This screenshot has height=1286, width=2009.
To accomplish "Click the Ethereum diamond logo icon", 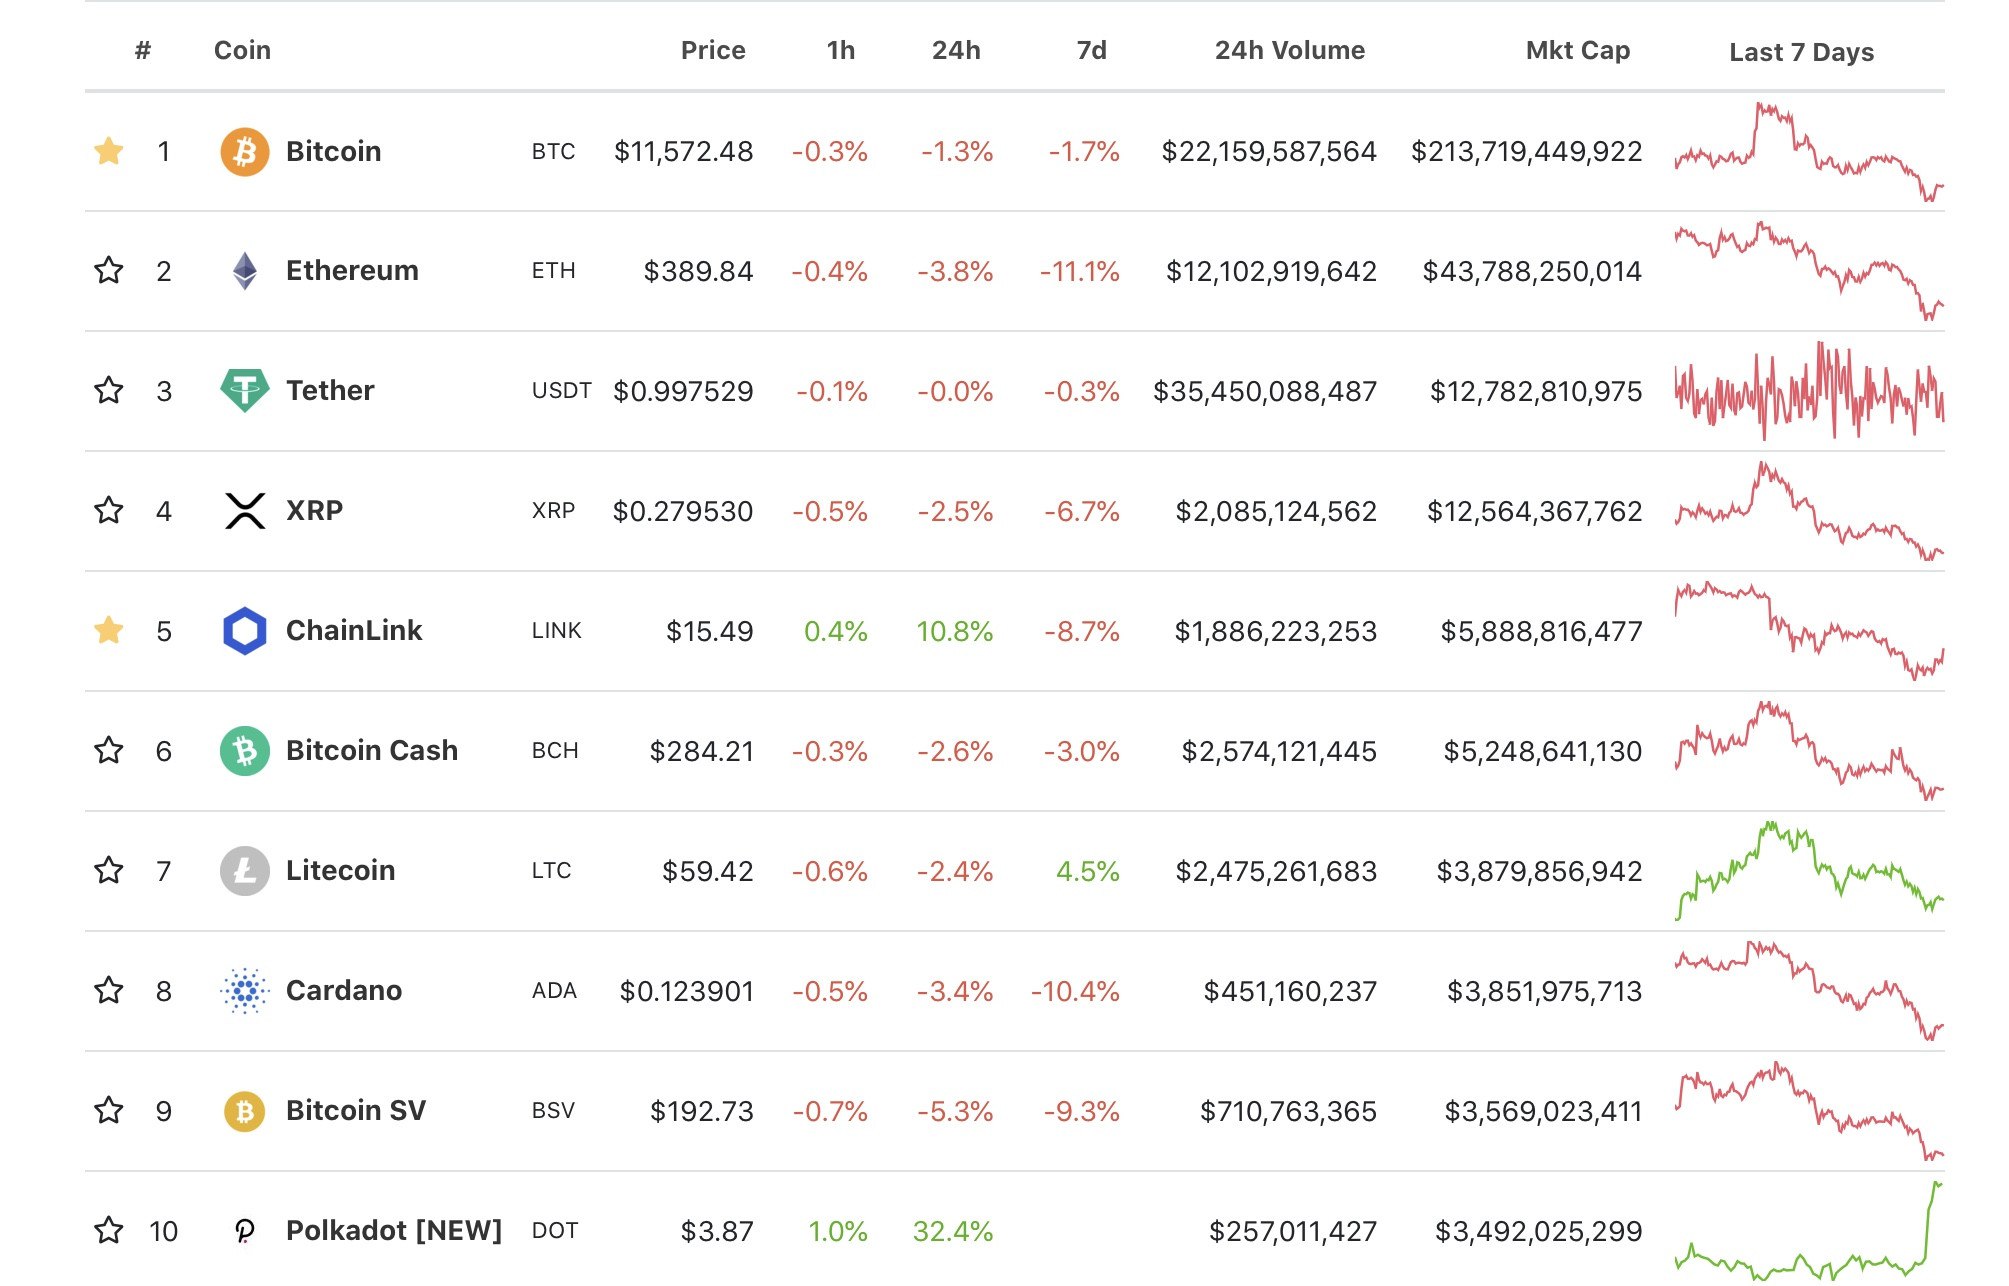I will [244, 271].
